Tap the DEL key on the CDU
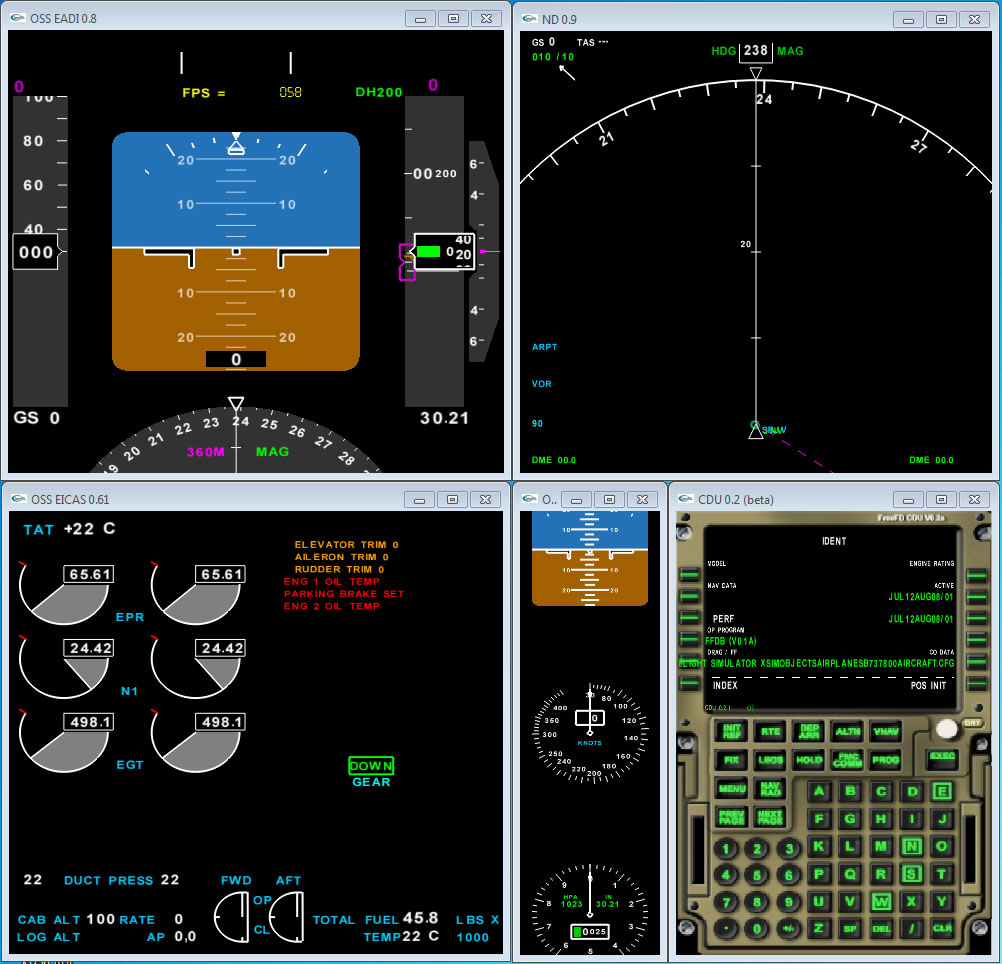Screen dimensions: 1002x964 coord(881,928)
